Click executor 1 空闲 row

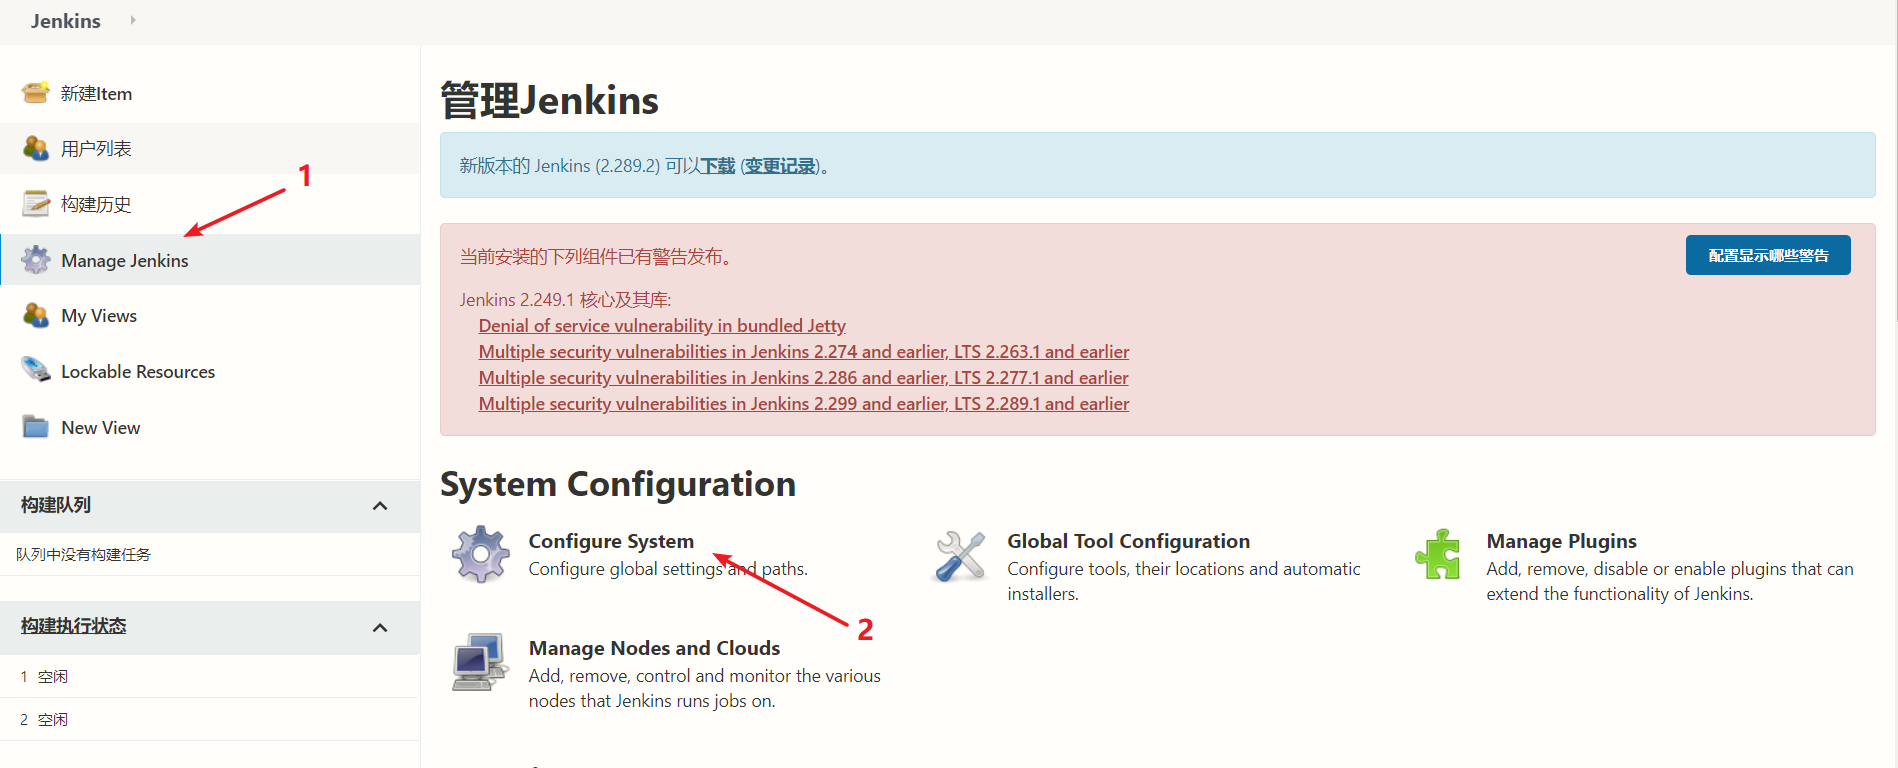click(x=210, y=677)
